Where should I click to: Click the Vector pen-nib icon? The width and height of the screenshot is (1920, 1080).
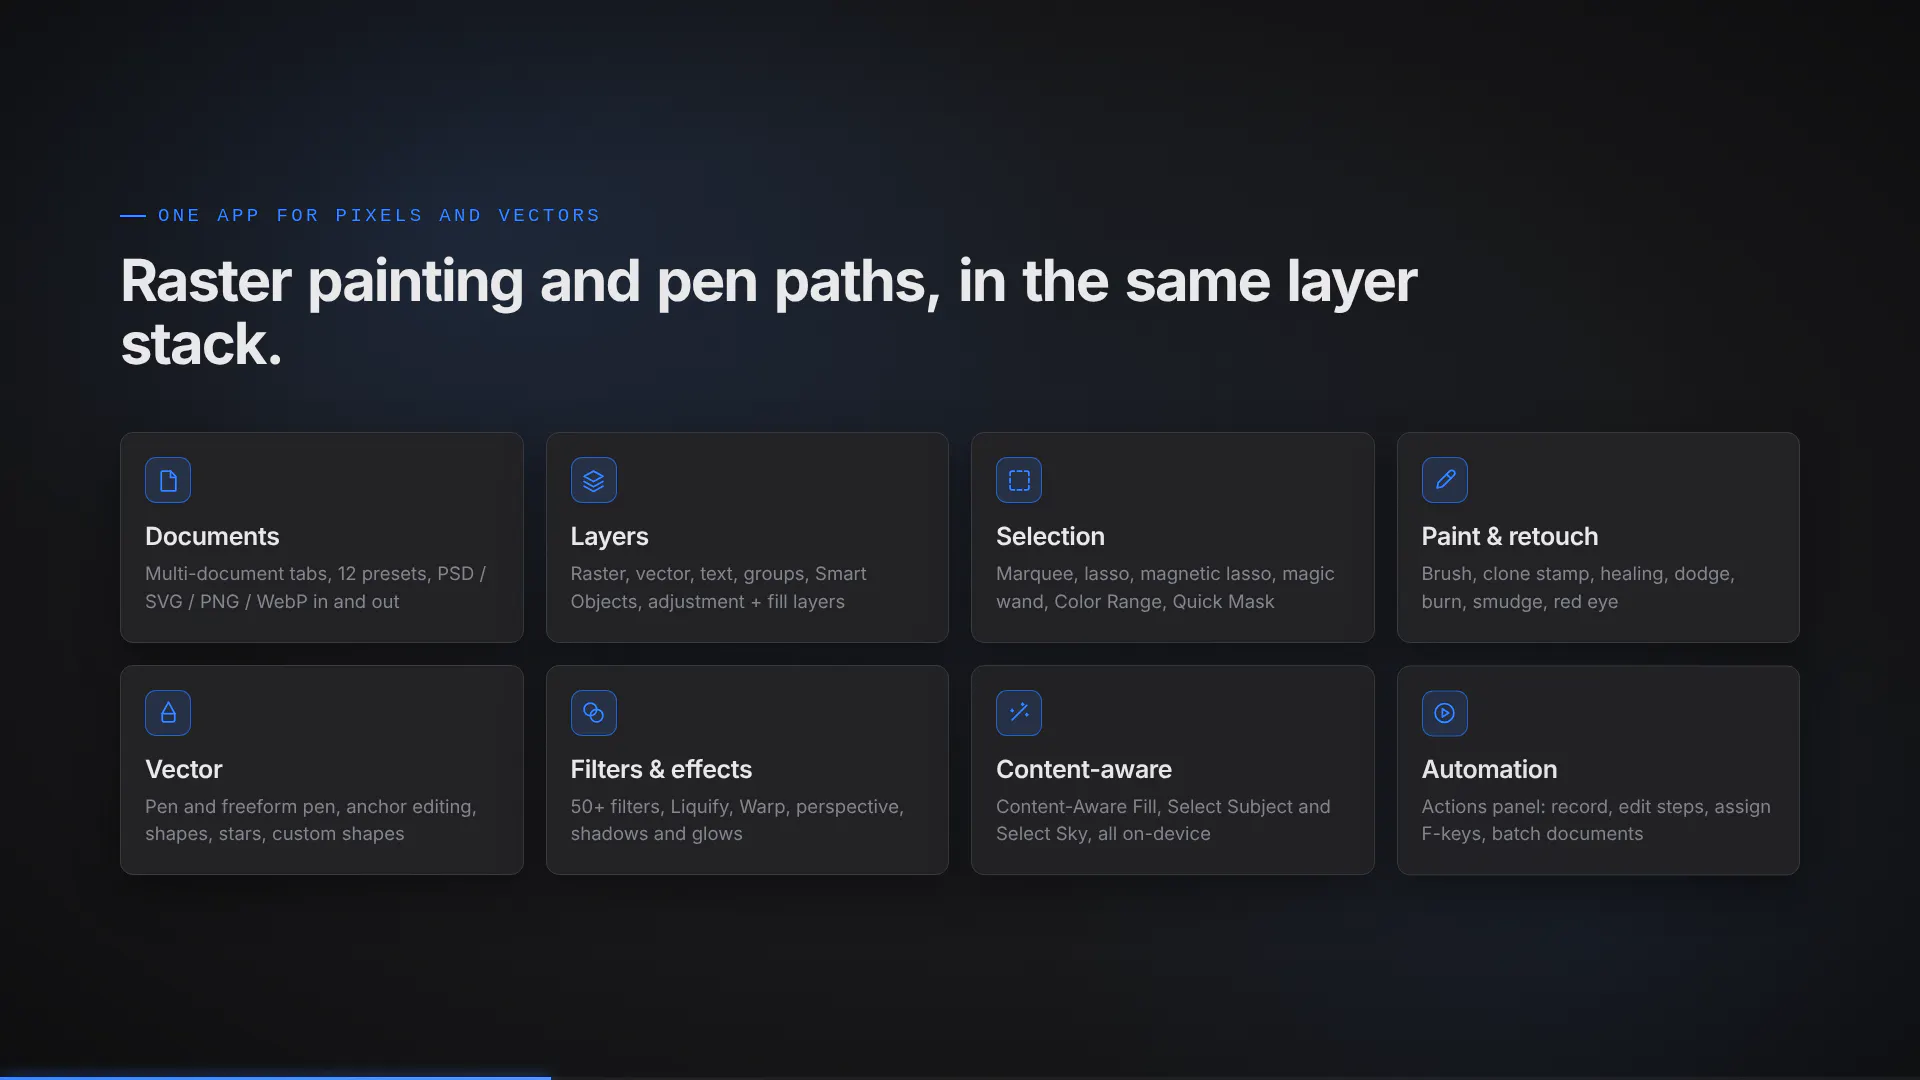[168, 713]
